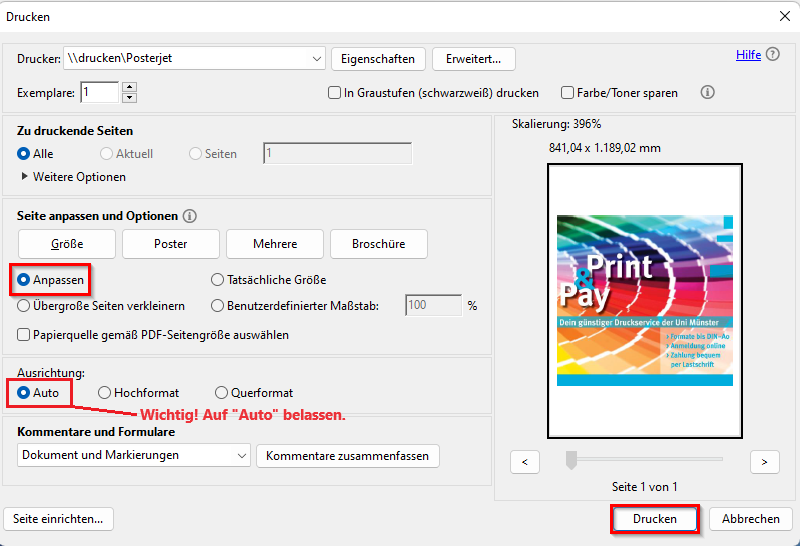Viewport: 800px width, 546px height.
Task: Click the poster preview thumbnail
Action: tap(645, 300)
